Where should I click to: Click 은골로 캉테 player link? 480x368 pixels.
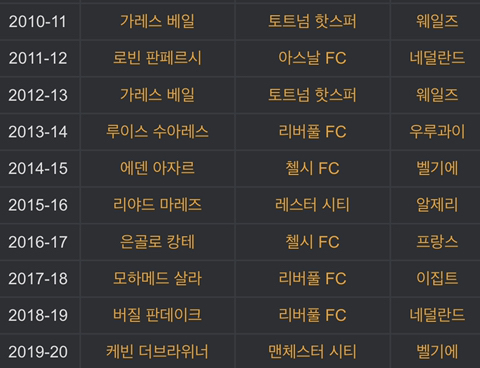coord(157,242)
